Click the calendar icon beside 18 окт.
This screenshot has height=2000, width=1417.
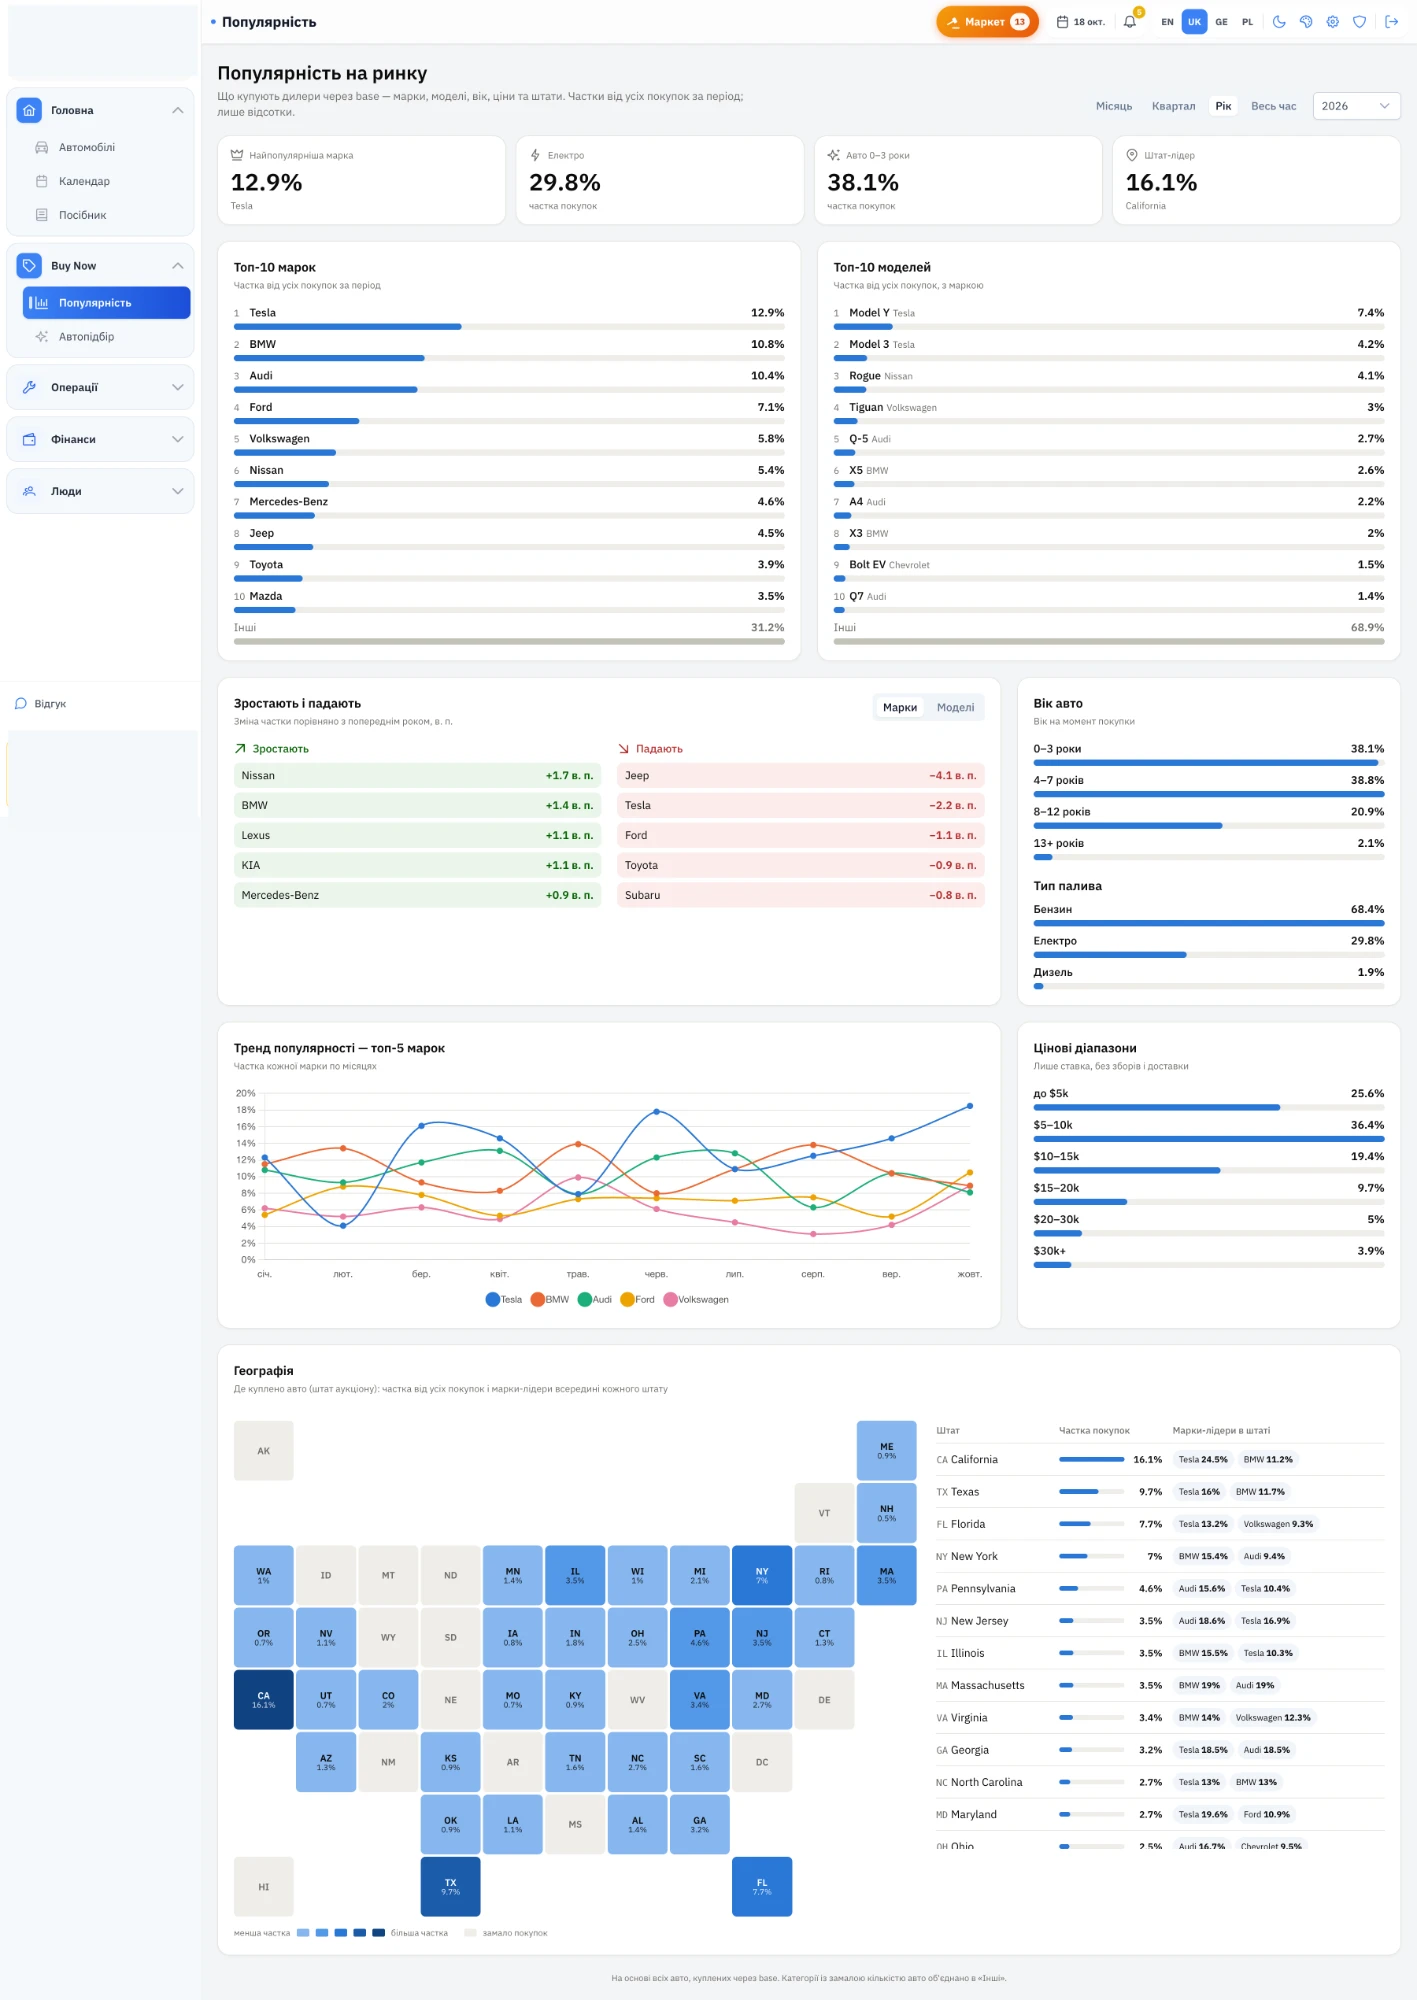pos(1062,22)
